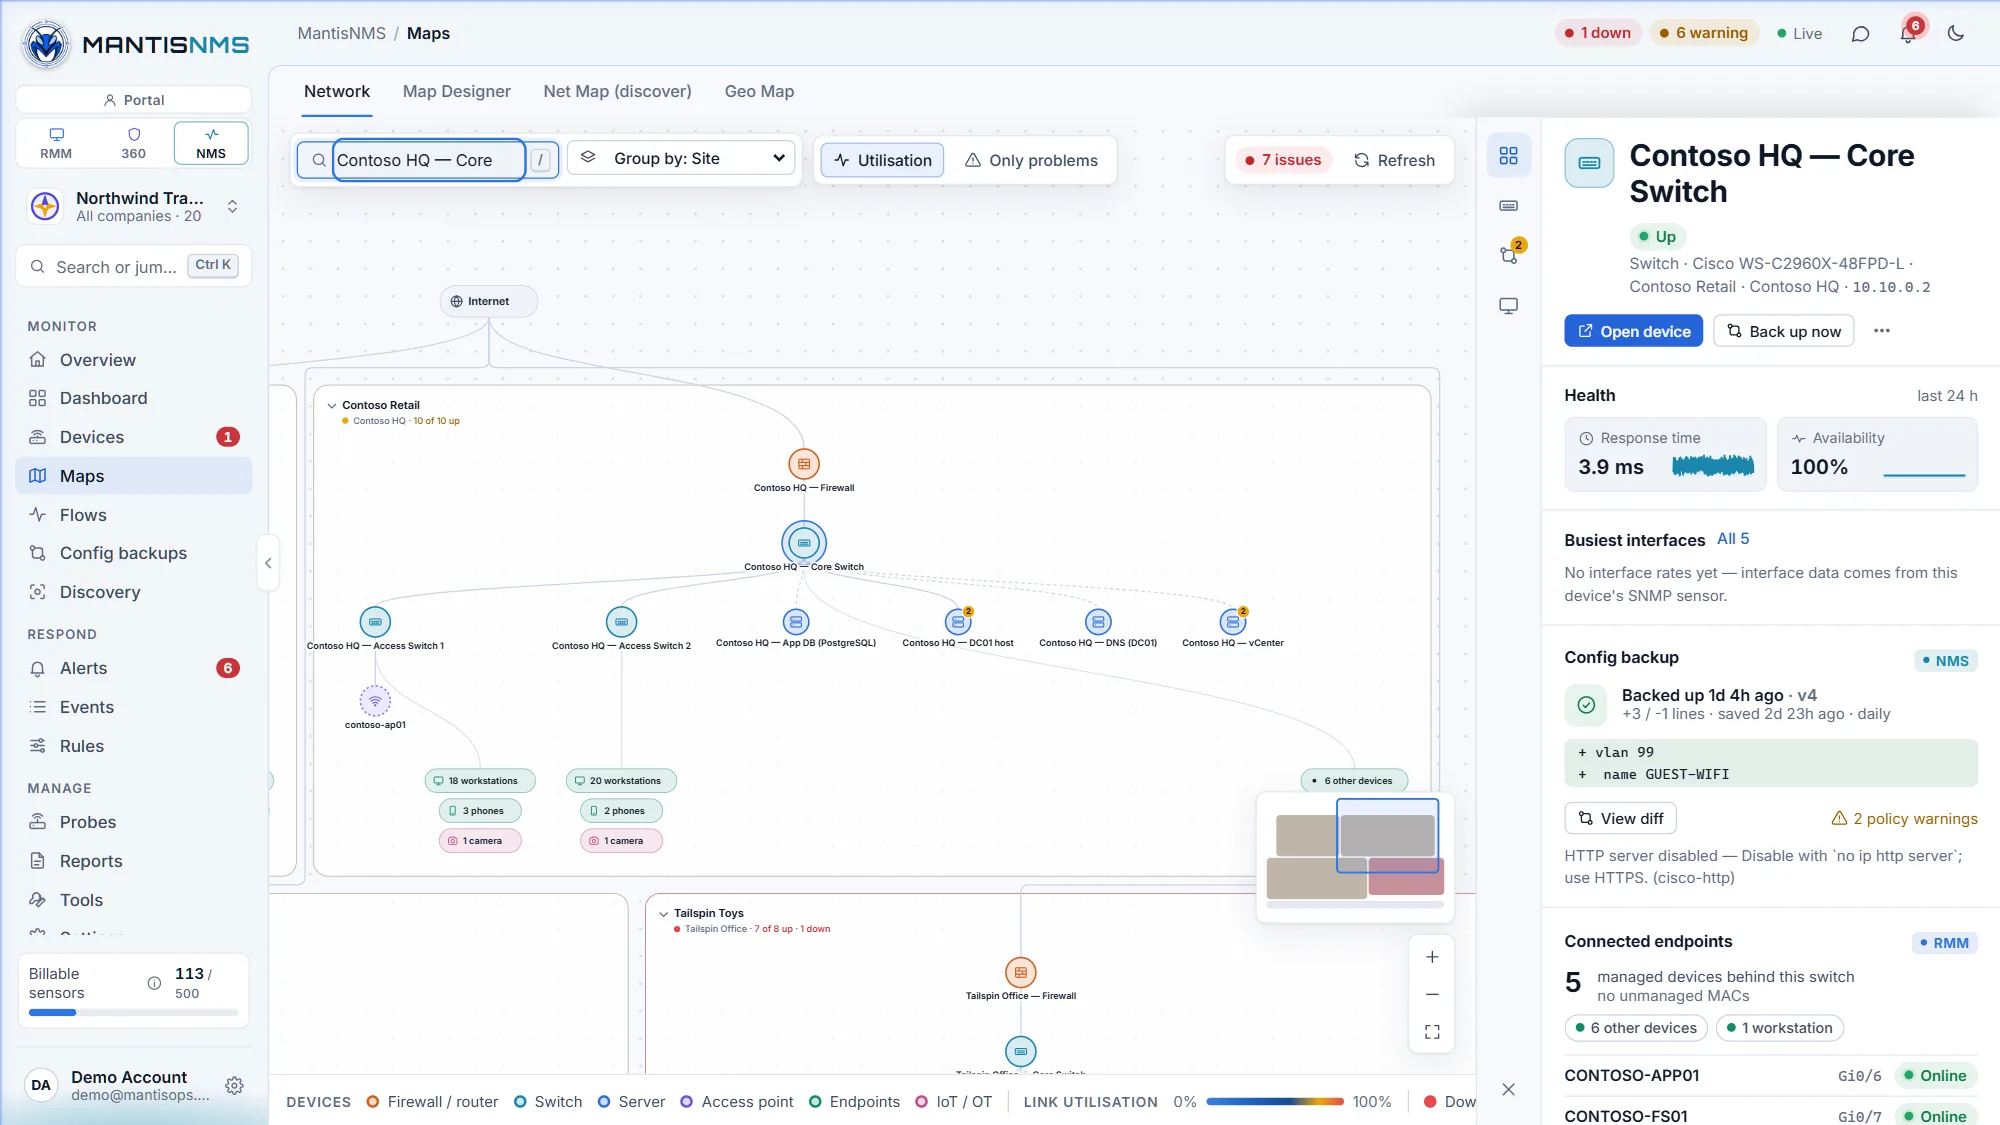
Task: Open Northwind company switcher
Action: coord(134,206)
